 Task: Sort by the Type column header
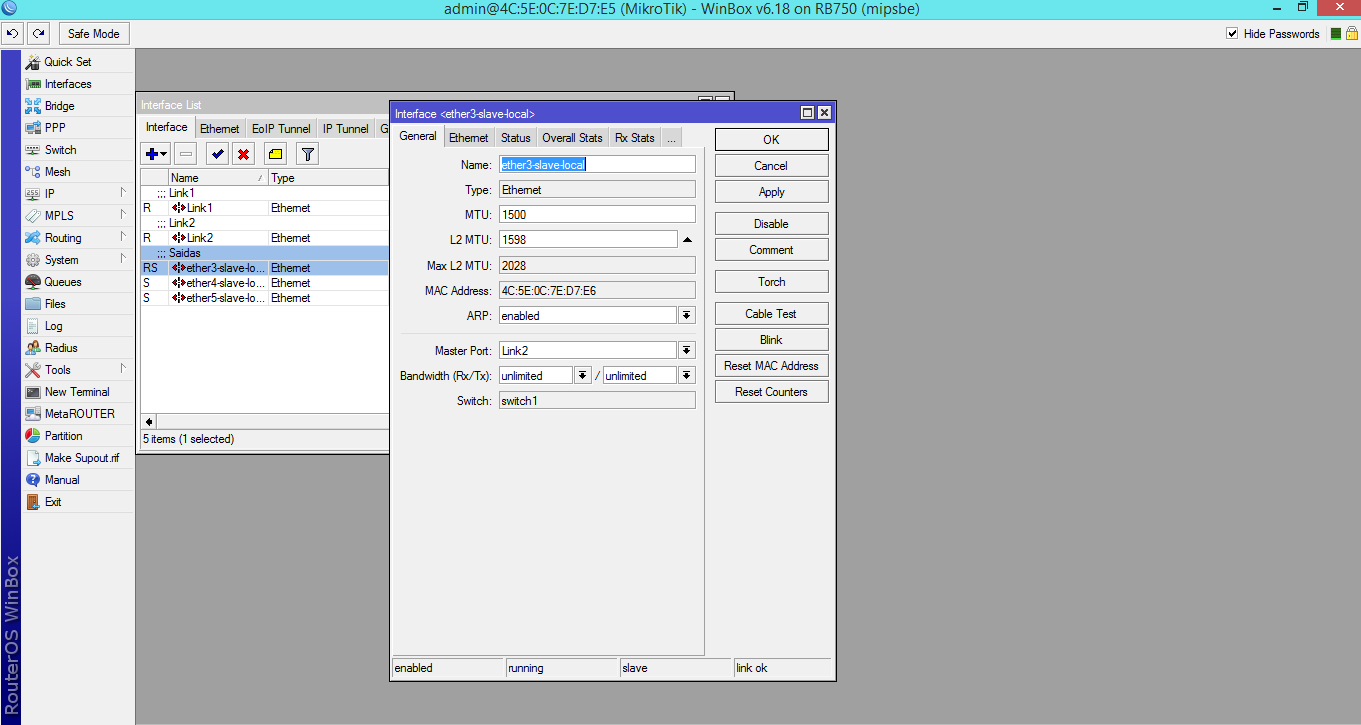[328, 178]
